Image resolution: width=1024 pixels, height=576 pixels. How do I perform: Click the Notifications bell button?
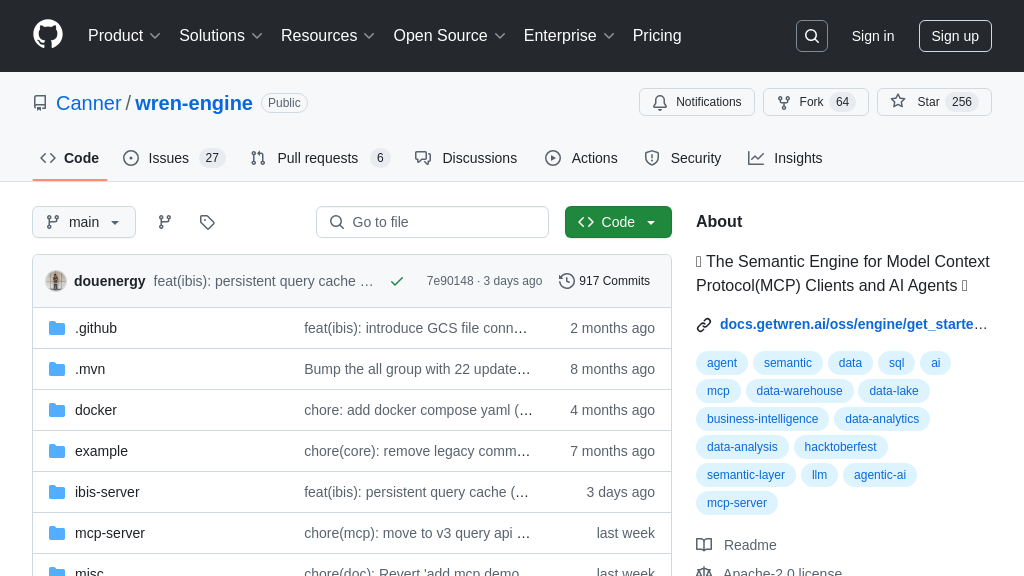[697, 102]
